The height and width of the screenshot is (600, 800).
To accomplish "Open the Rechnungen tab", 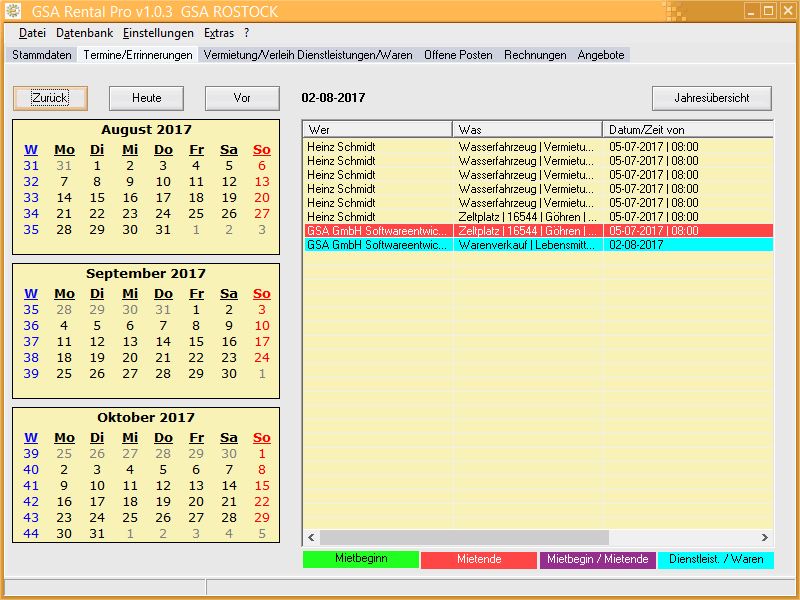I will tap(535, 55).
